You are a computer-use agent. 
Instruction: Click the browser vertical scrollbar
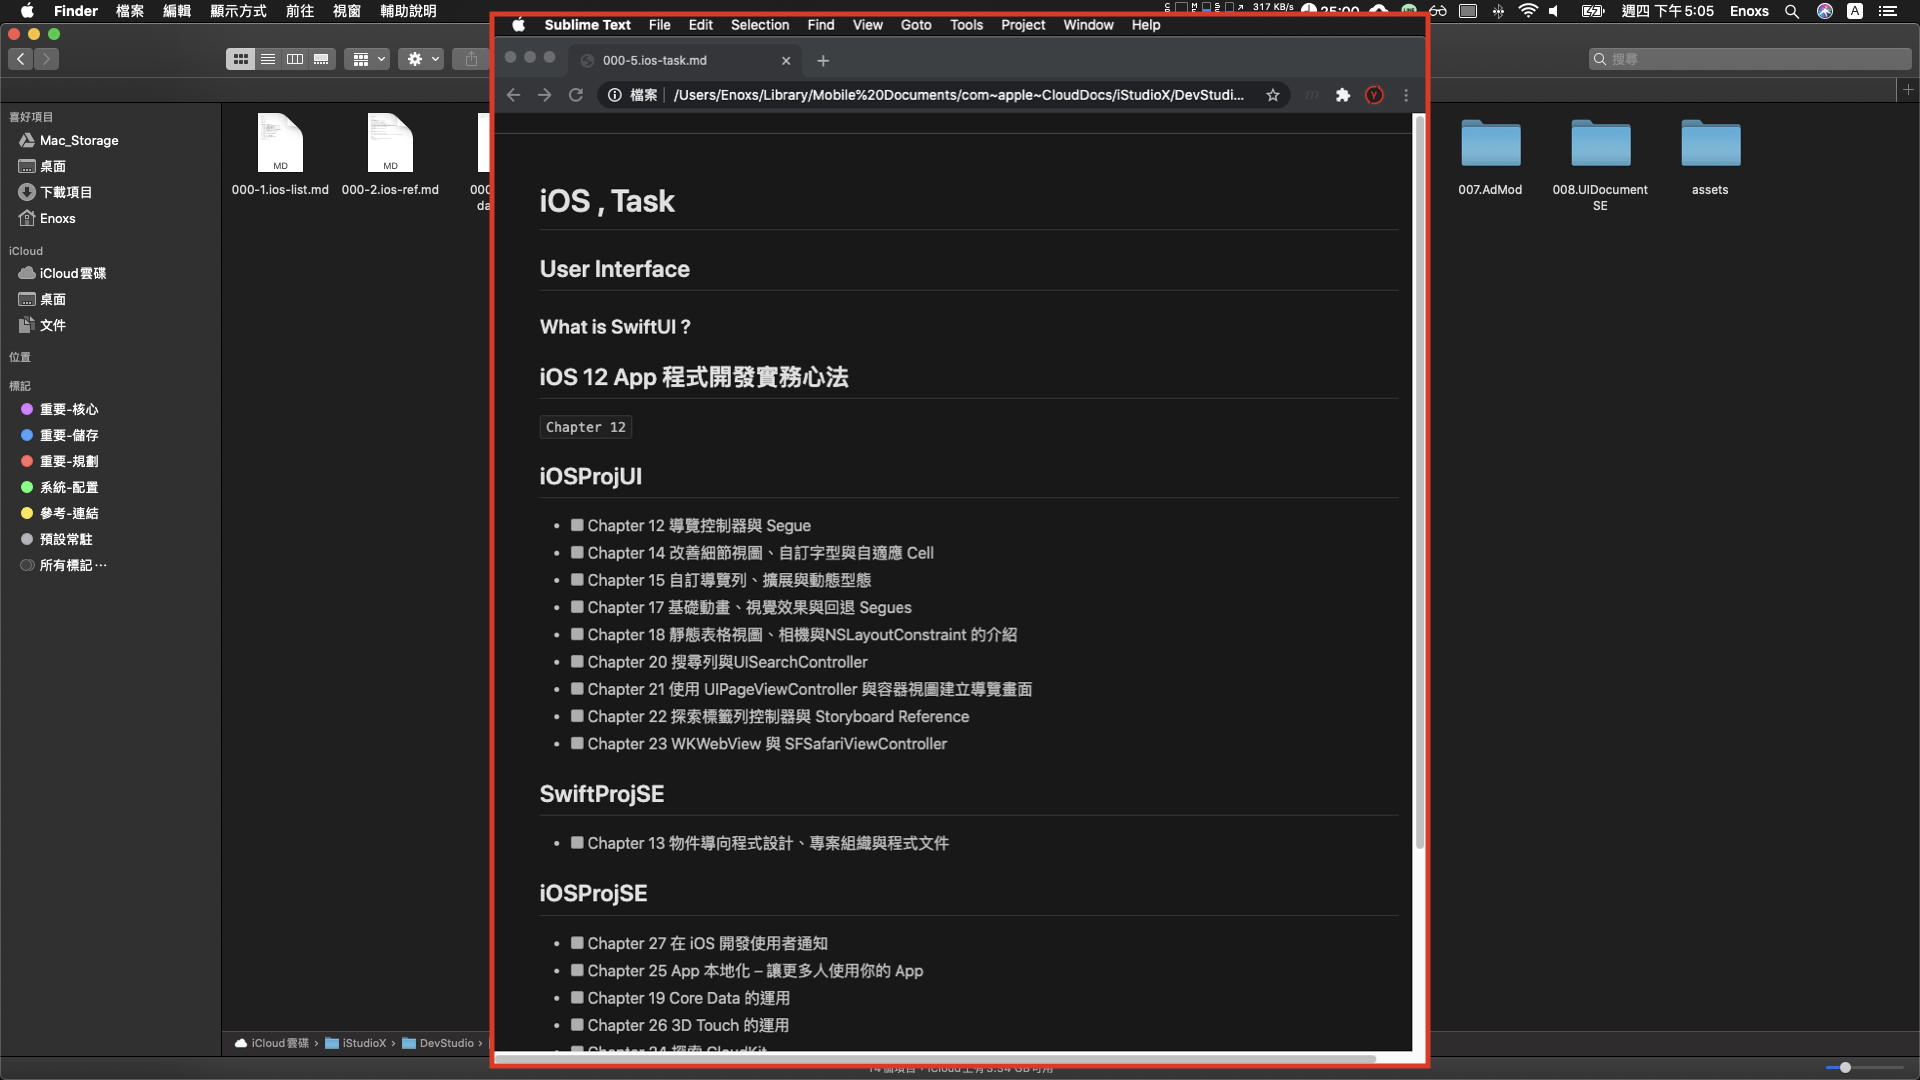1419,482
